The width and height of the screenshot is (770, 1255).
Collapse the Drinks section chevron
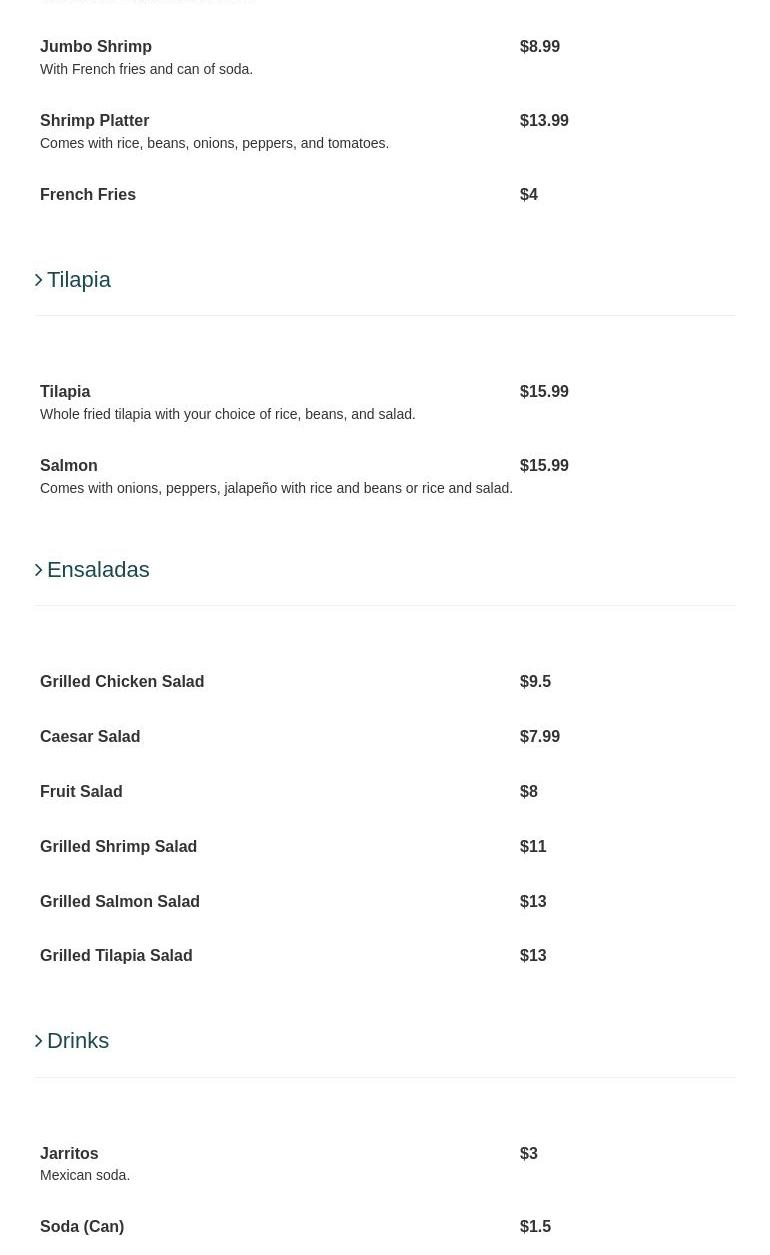coord(39,1041)
